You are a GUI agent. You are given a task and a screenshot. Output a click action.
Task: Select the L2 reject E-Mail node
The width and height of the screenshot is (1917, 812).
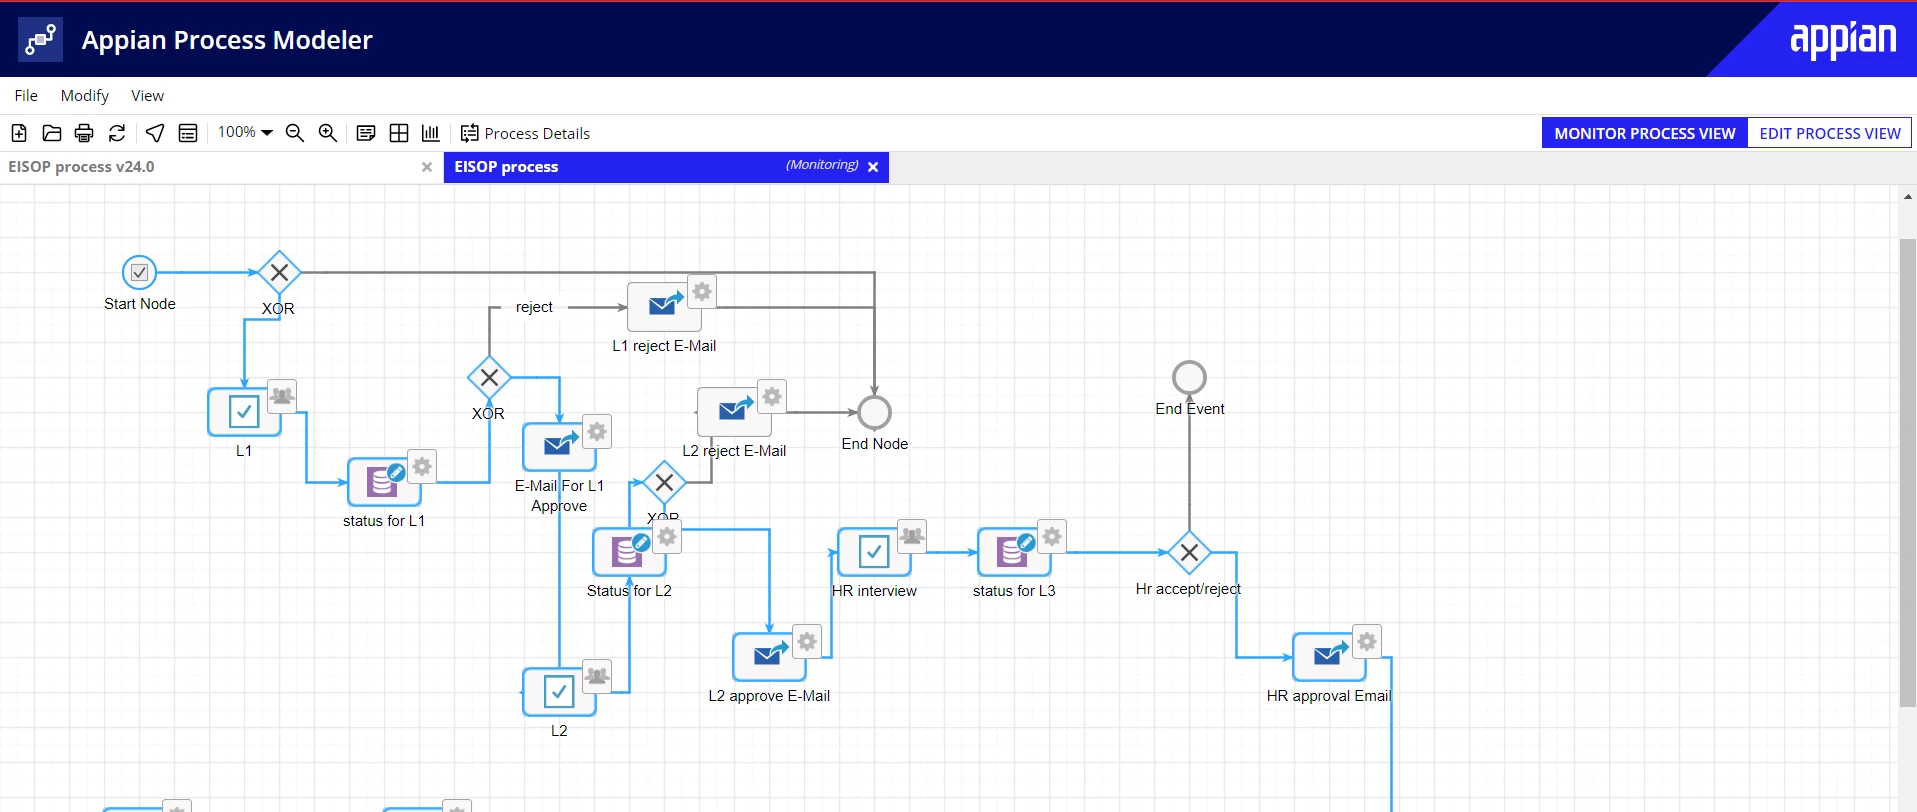[x=734, y=412]
